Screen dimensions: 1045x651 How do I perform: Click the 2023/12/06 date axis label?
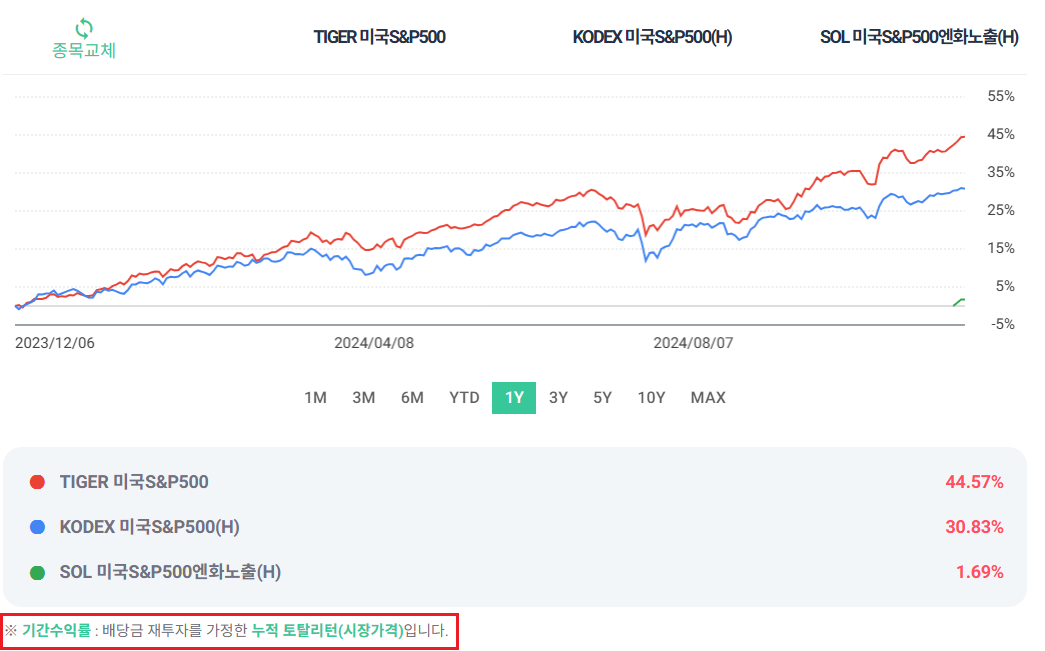[x=55, y=343]
